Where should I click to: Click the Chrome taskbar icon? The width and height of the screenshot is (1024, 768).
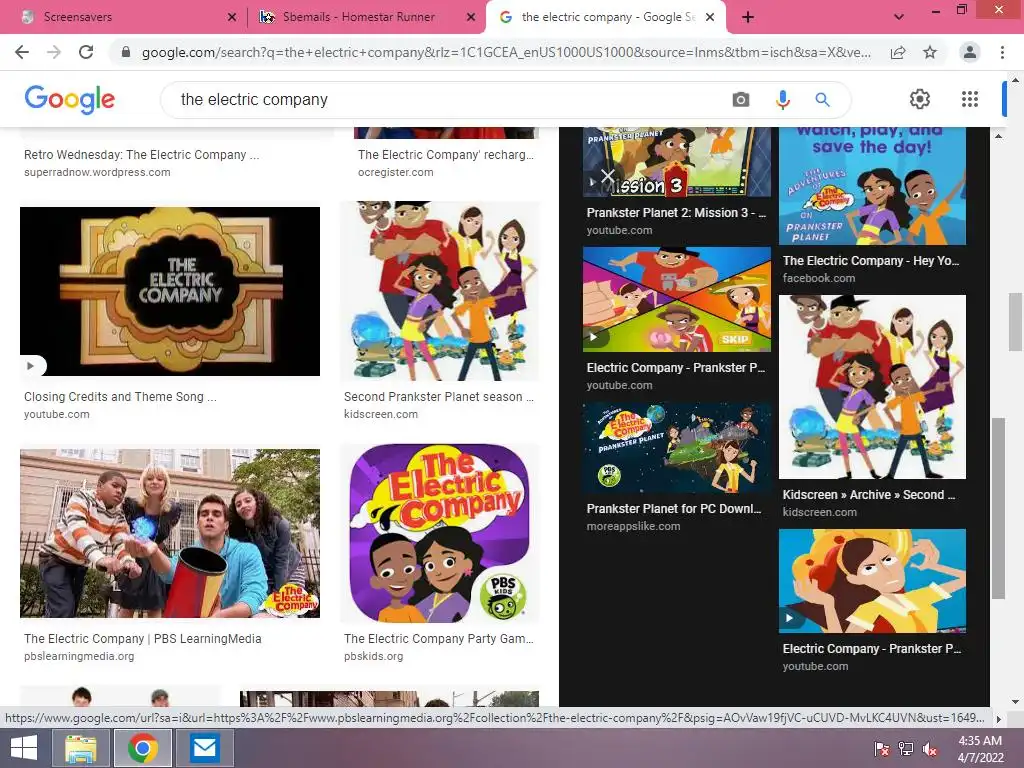(x=143, y=748)
